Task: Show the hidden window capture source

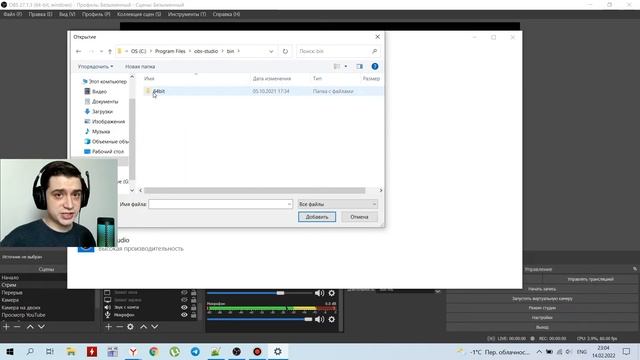Action: tap(184, 292)
